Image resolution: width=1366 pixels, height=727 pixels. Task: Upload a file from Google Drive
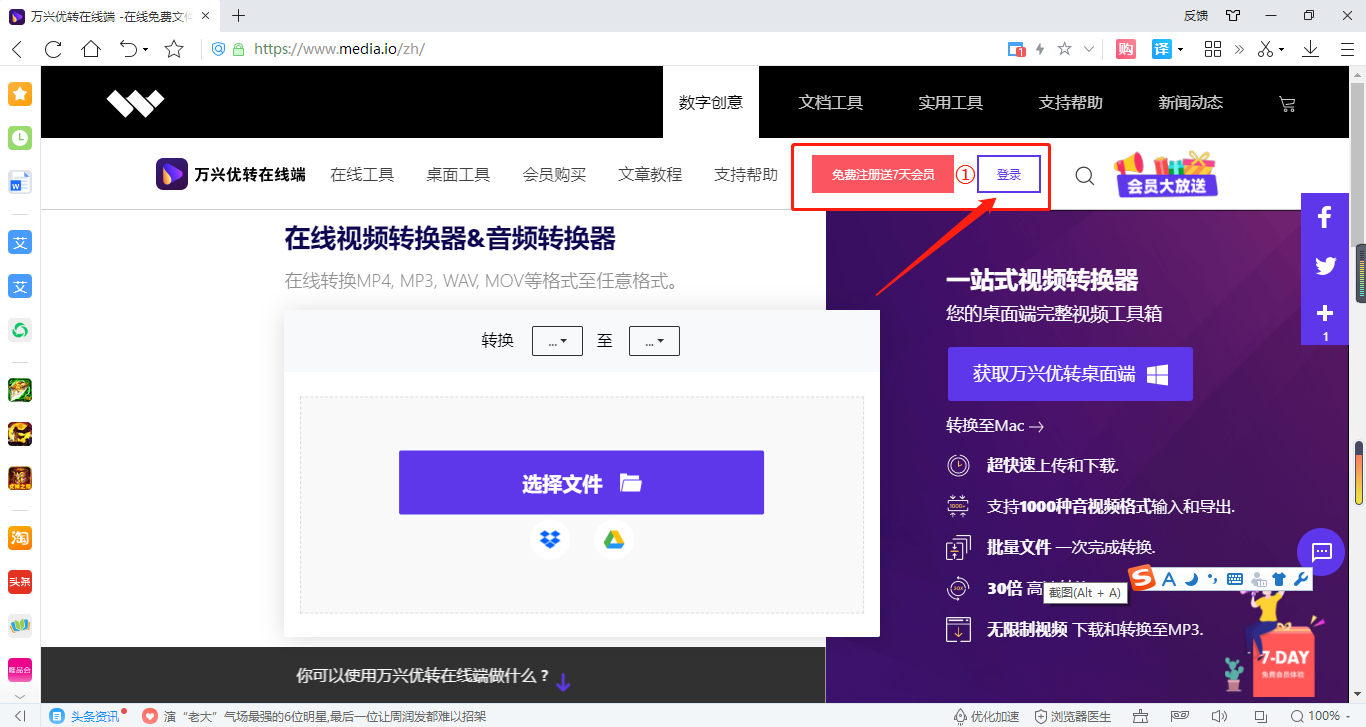pyautogui.click(x=613, y=539)
